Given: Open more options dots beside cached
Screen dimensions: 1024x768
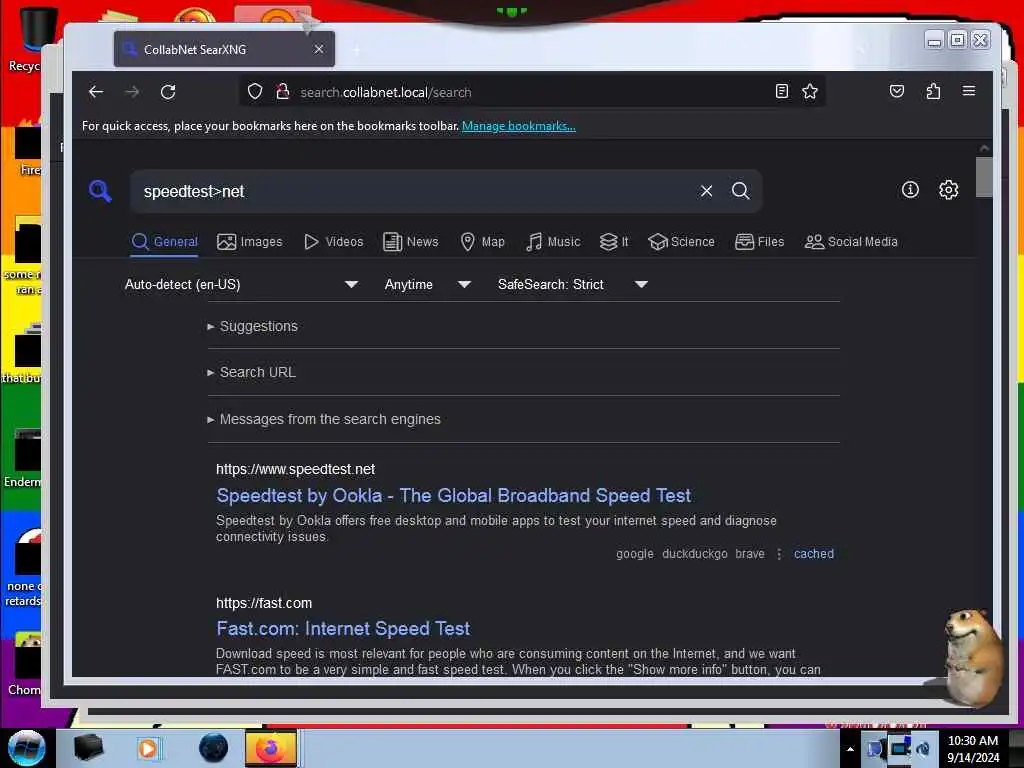Looking at the screenshot, I should tap(778, 554).
